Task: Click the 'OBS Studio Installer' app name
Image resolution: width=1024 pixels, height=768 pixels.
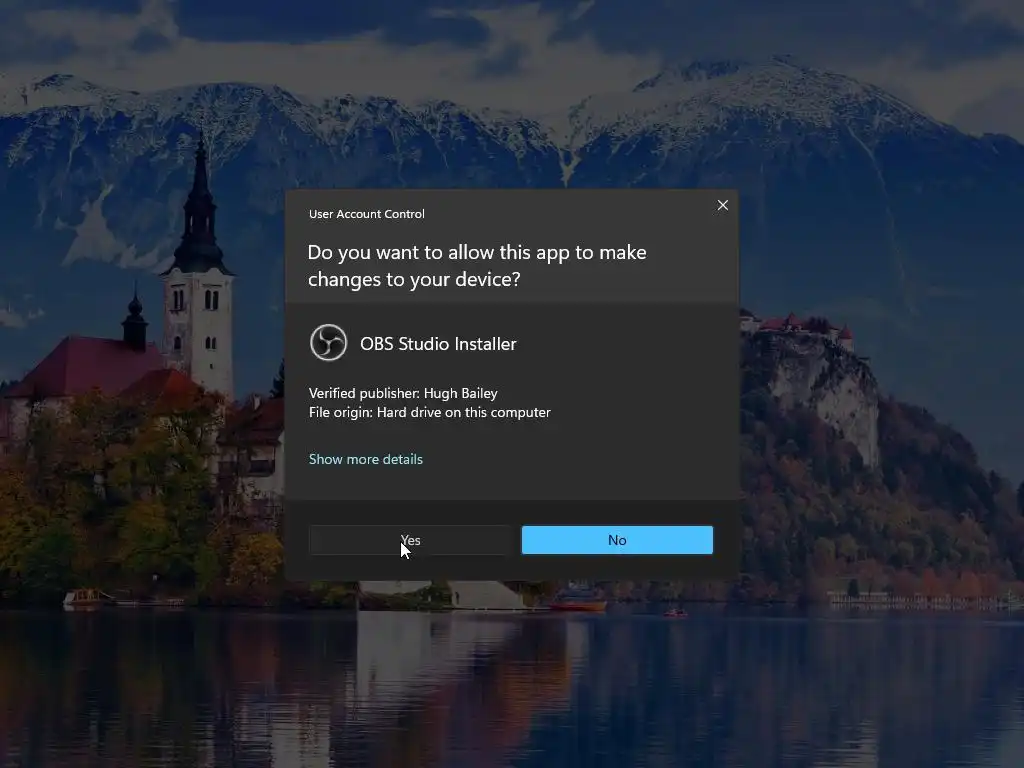Action: (438, 344)
